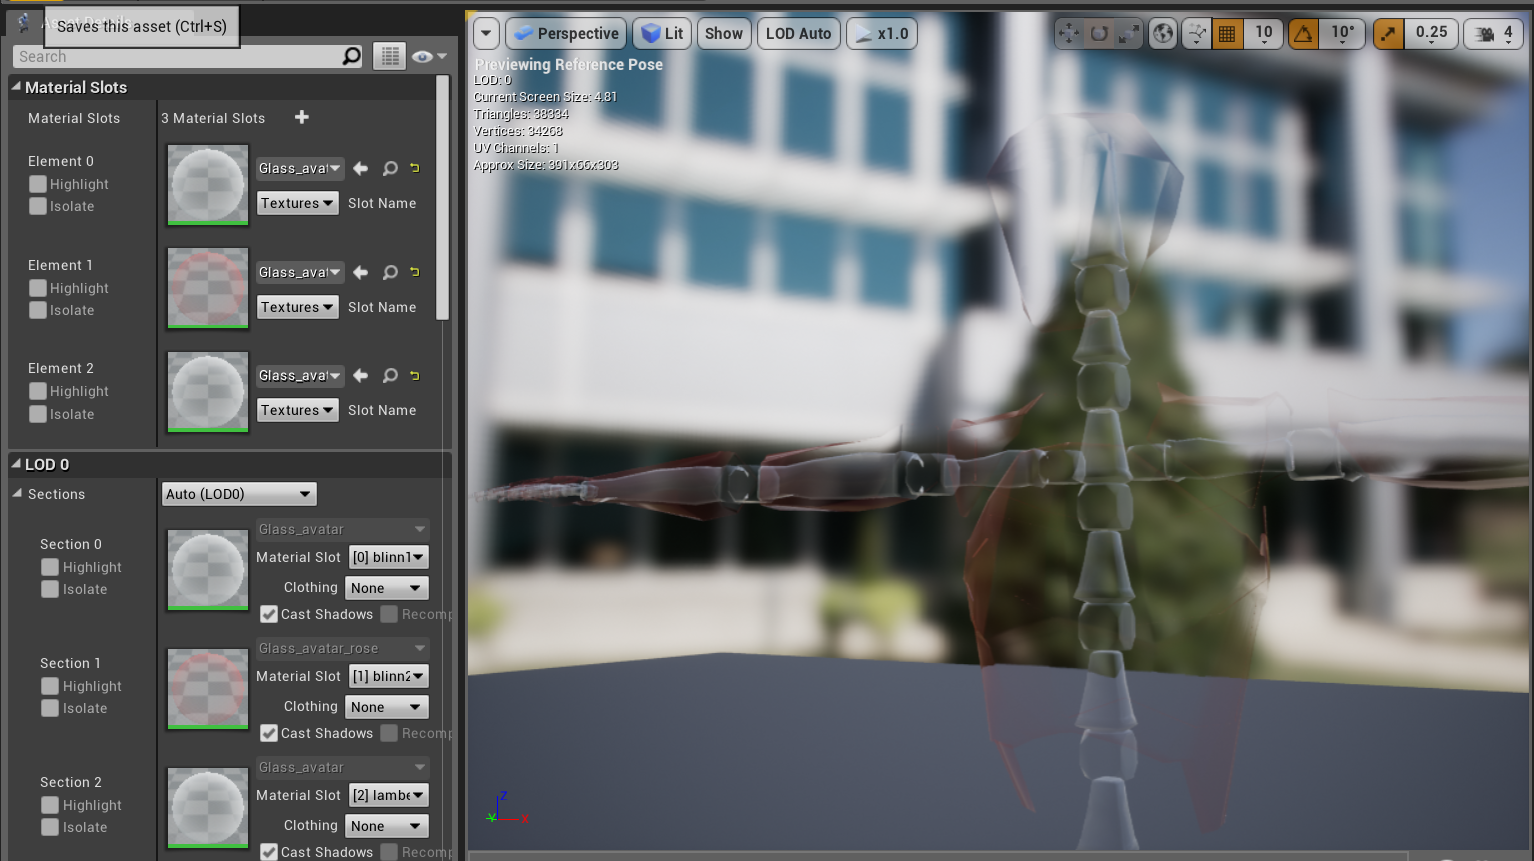Open Element 2 Textures dropdown

pos(298,410)
